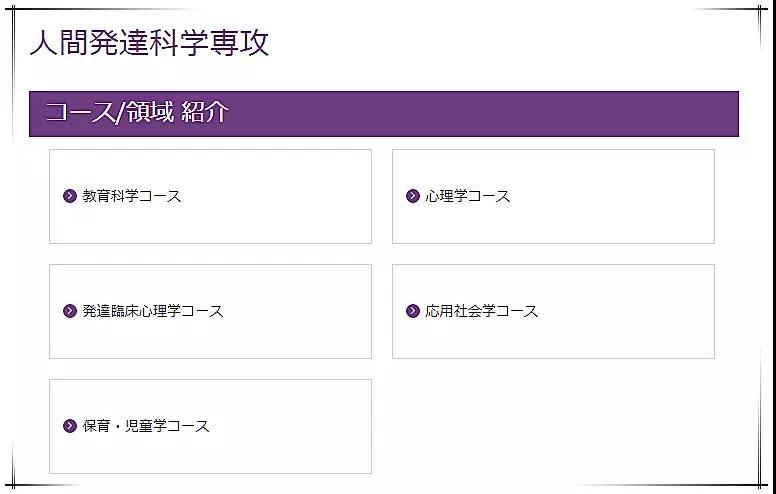Click the empty grid space below 応用社会学コース
Viewport: 776px width, 494px height.
point(553,426)
